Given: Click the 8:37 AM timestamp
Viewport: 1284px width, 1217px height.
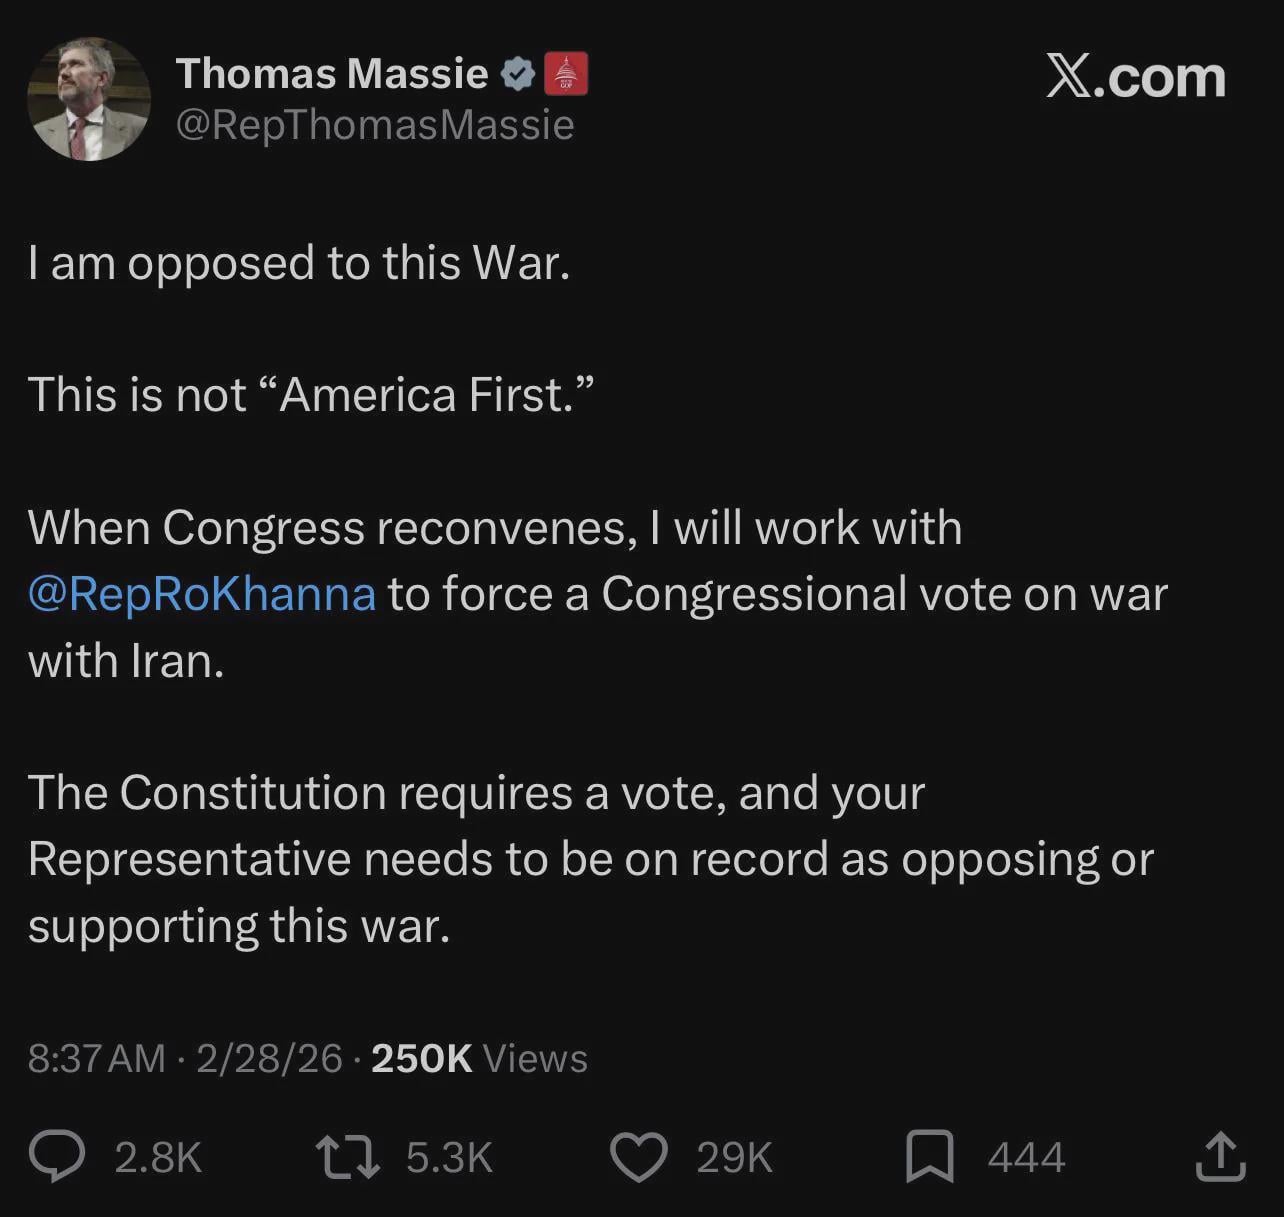Looking at the screenshot, I should (x=96, y=1058).
